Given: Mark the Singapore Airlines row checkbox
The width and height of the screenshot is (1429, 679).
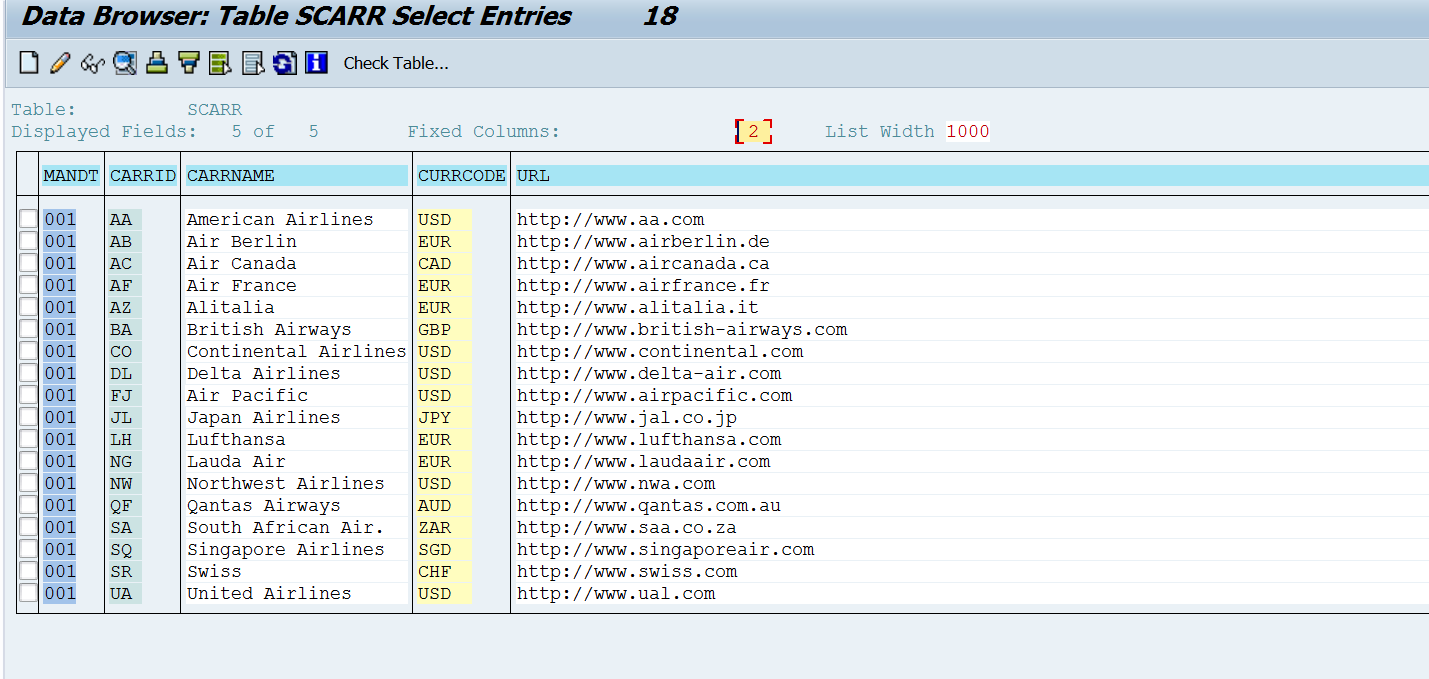Looking at the screenshot, I should pos(28,549).
